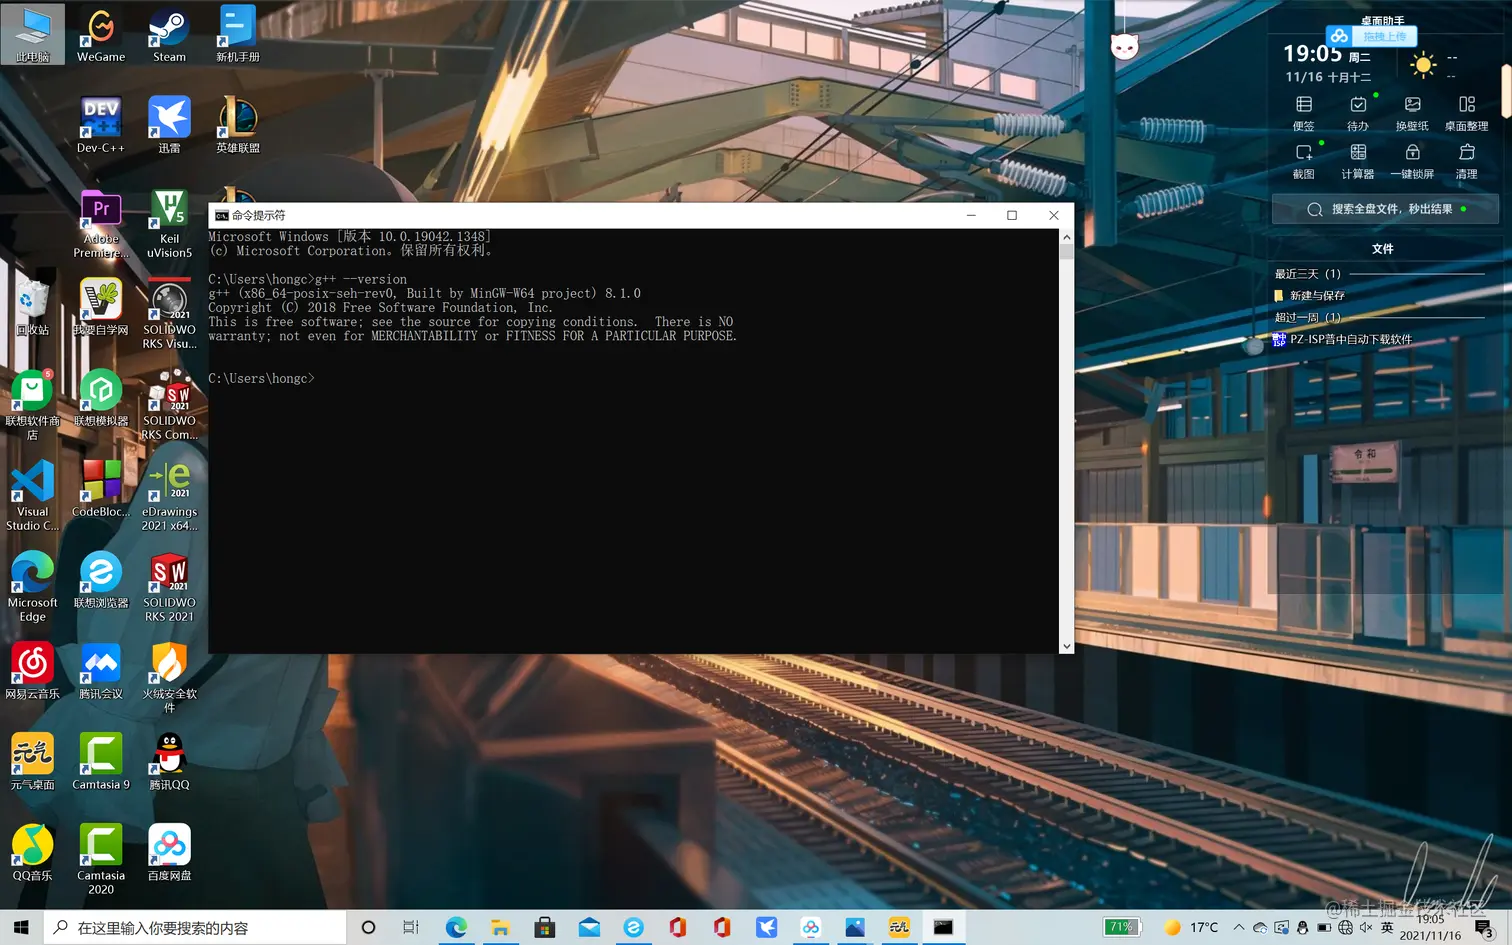Open the notification center icon

tap(1485, 928)
